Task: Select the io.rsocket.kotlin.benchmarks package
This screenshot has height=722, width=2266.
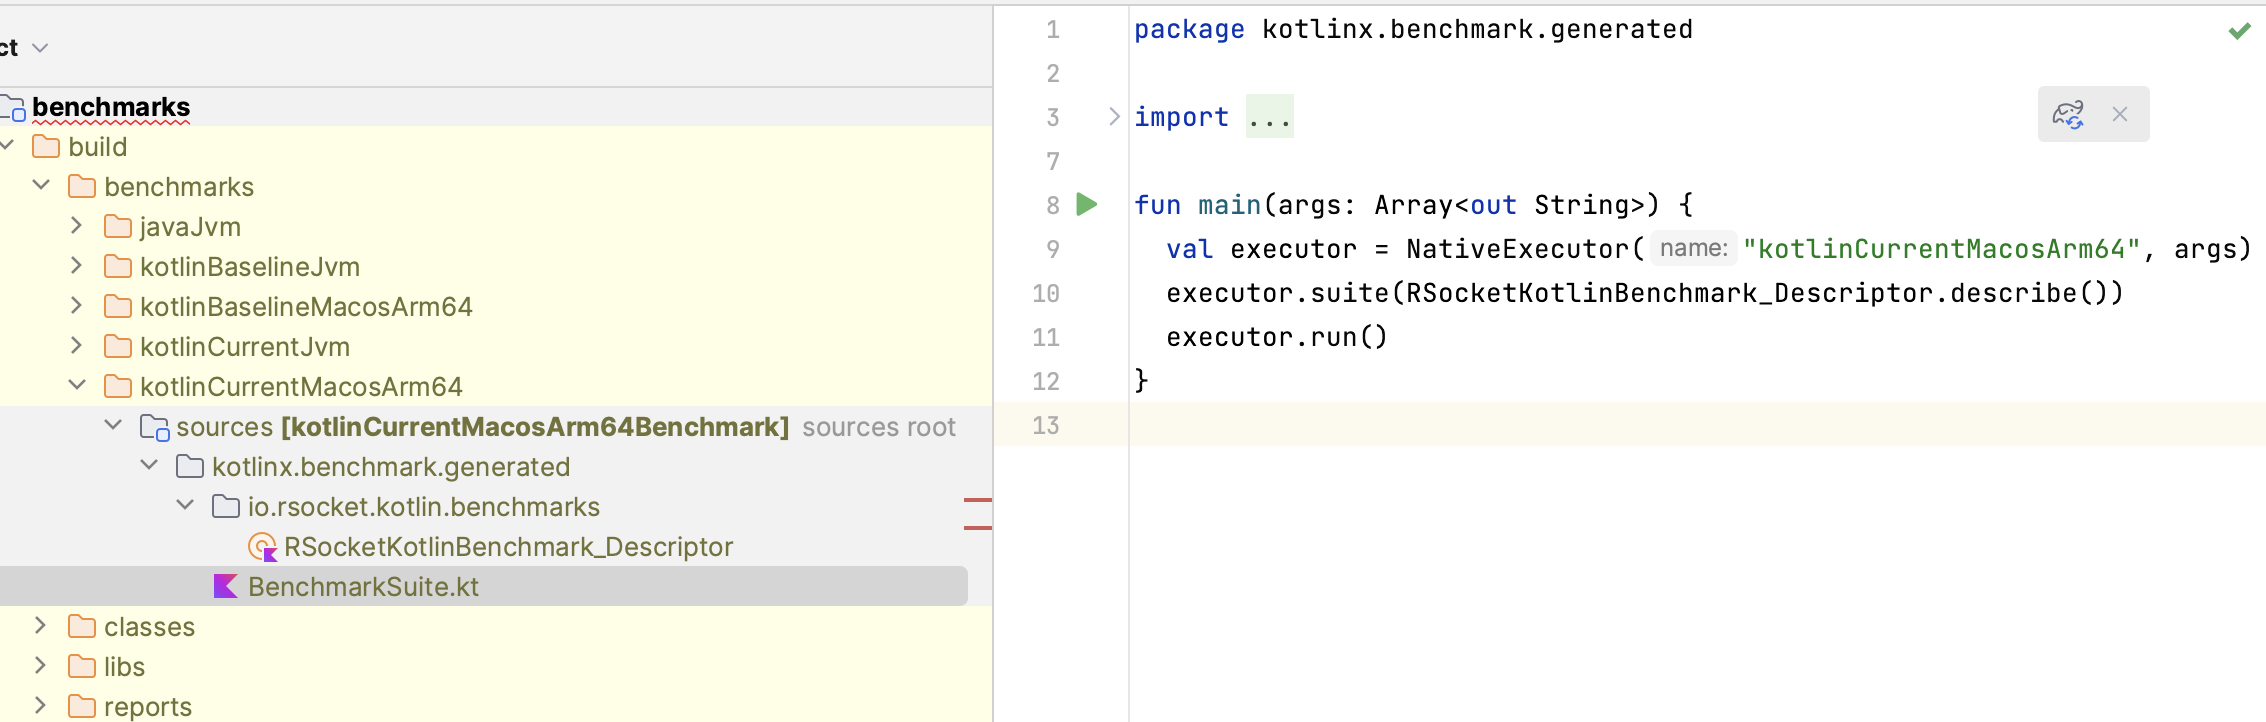Action: (424, 507)
